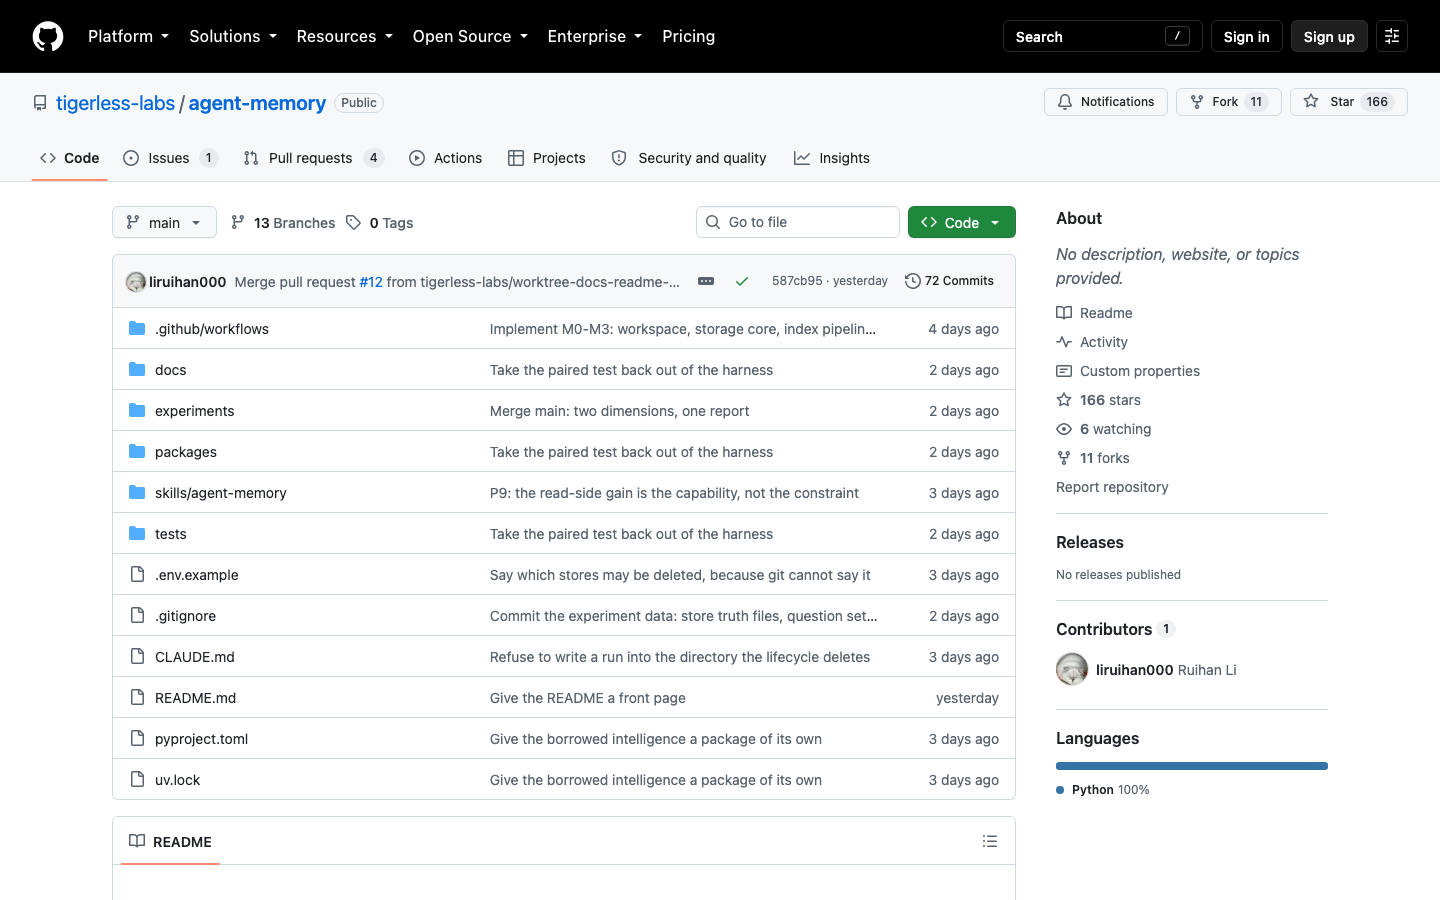Image resolution: width=1440 pixels, height=900 pixels.
Task: Click the liruihan000 contributor avatar
Action: [x=1072, y=670]
